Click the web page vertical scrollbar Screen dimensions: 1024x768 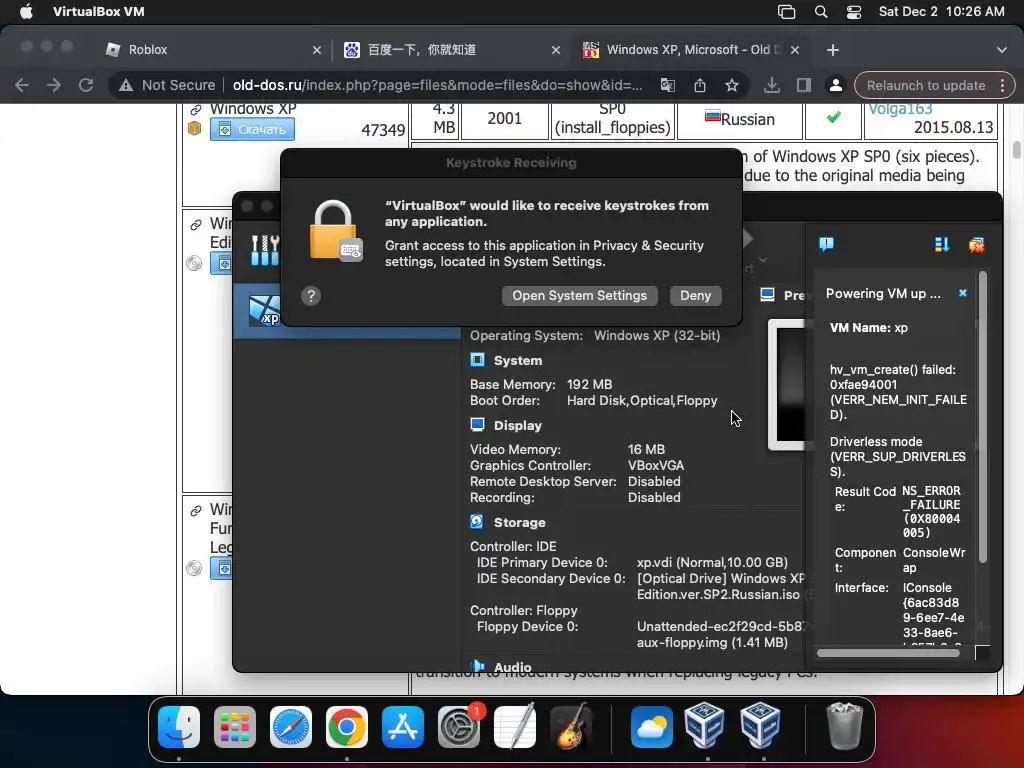pyautogui.click(x=1017, y=150)
